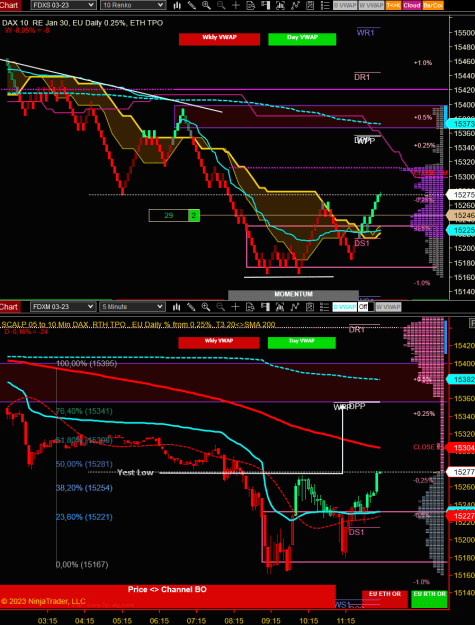Screen dimensions: 475x625
Task: Click the green Day VWAP swatch in top chart
Action: tap(302, 39)
